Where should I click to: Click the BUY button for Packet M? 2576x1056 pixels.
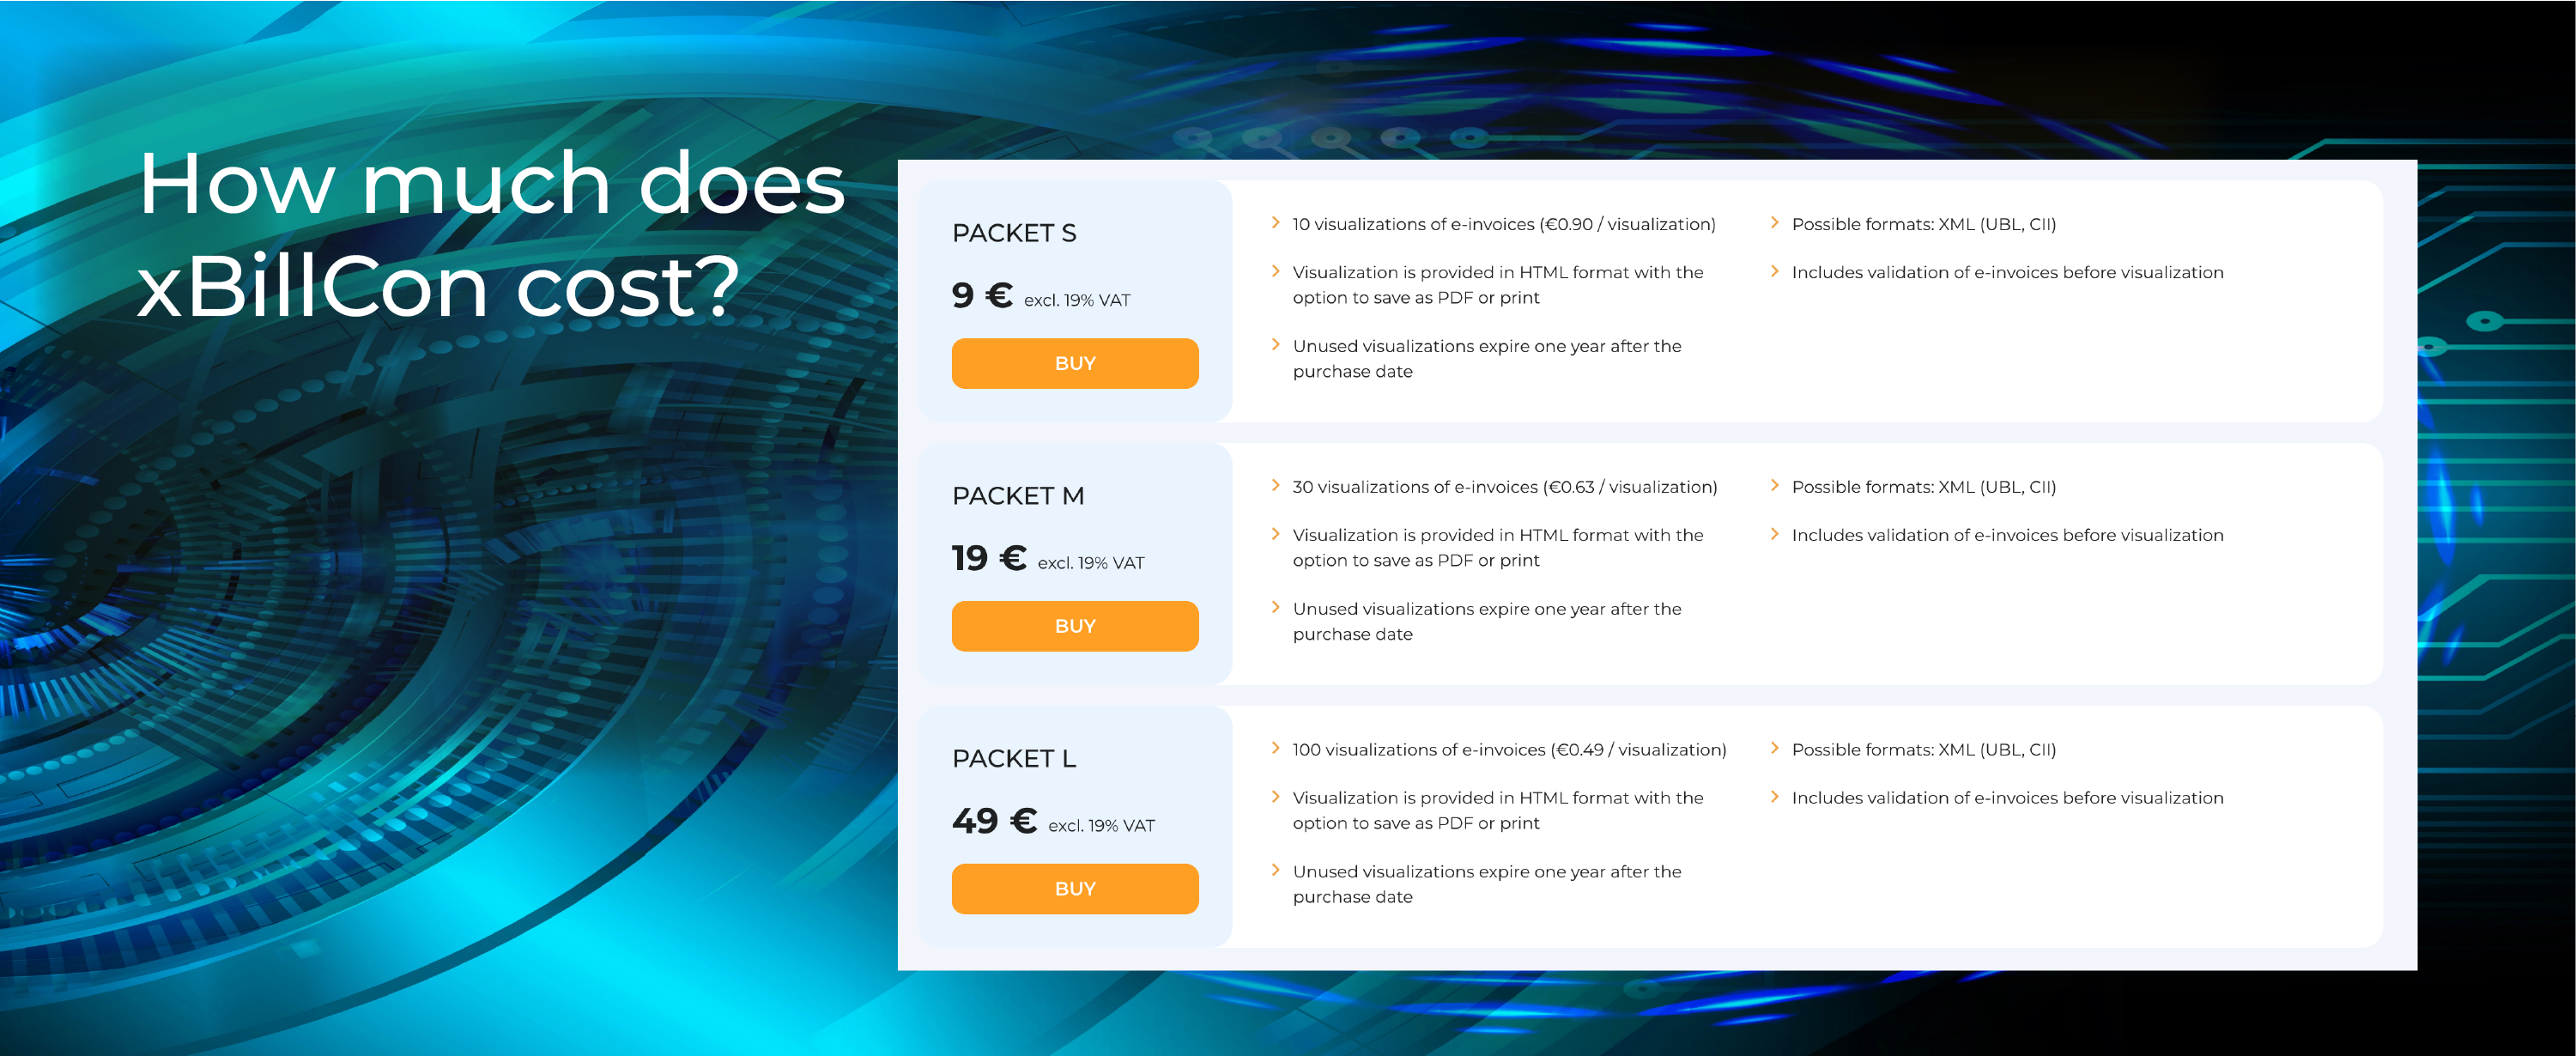[x=1075, y=626]
